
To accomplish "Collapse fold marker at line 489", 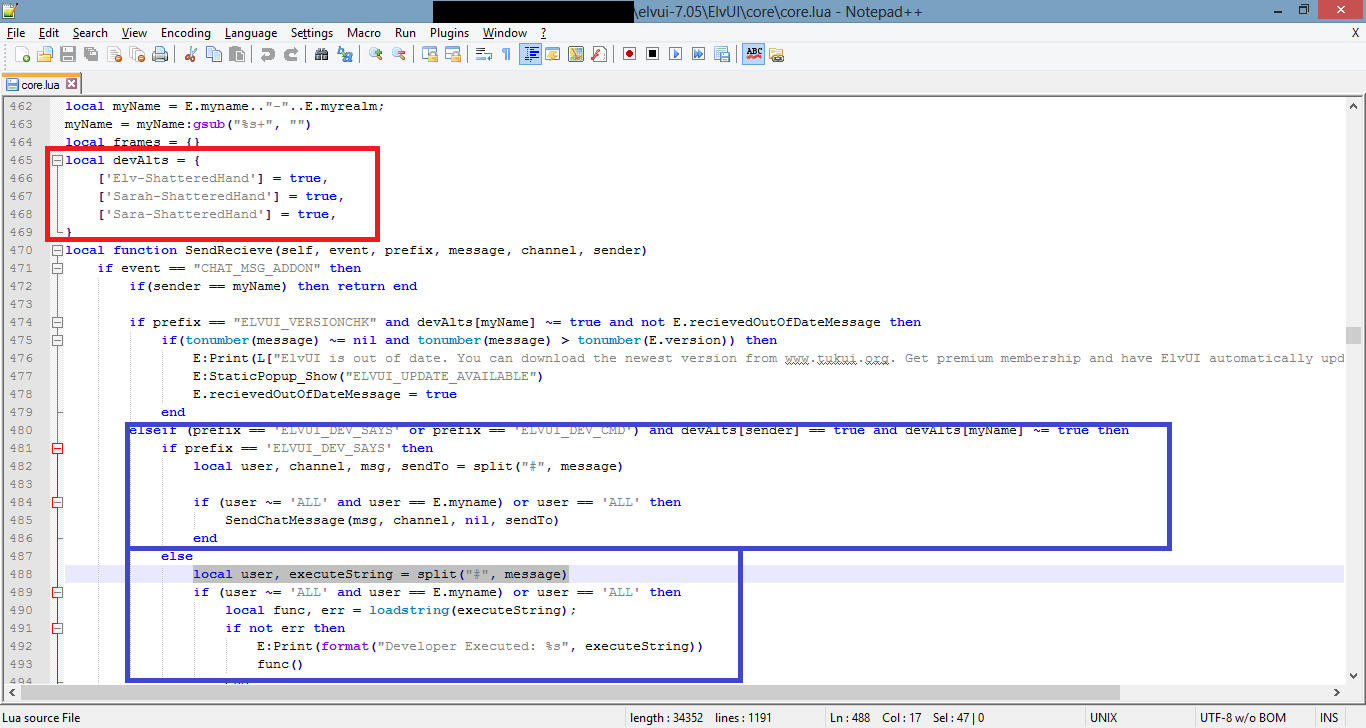I will point(57,593).
